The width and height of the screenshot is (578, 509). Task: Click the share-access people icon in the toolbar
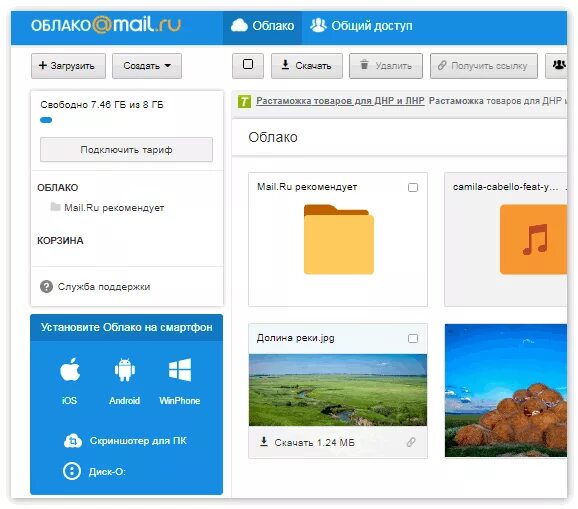[559, 65]
